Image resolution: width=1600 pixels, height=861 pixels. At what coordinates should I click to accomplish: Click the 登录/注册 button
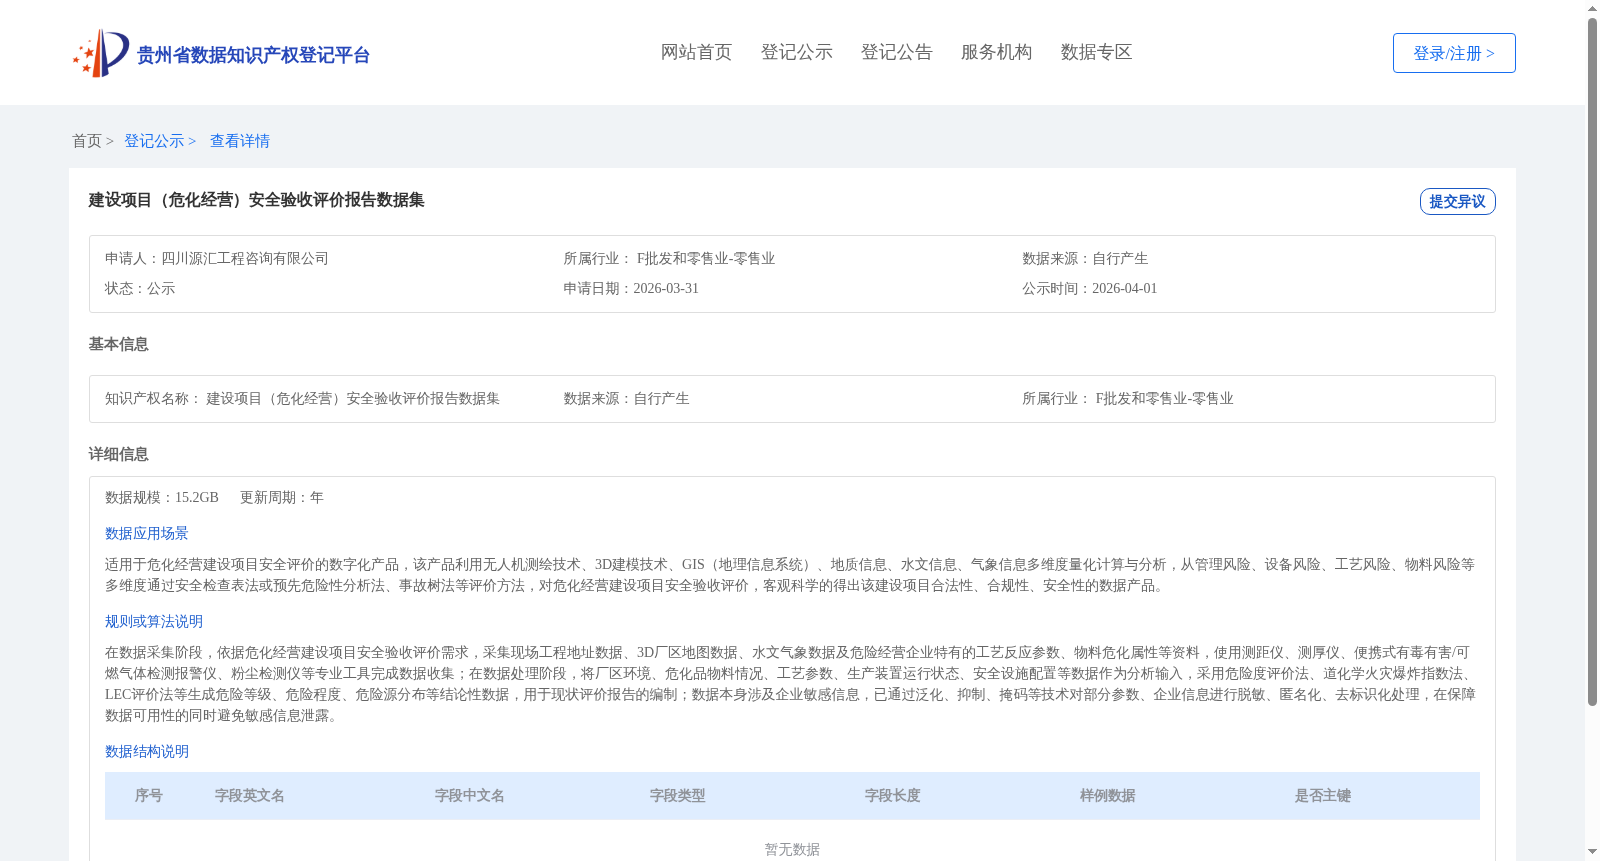pos(1454,53)
